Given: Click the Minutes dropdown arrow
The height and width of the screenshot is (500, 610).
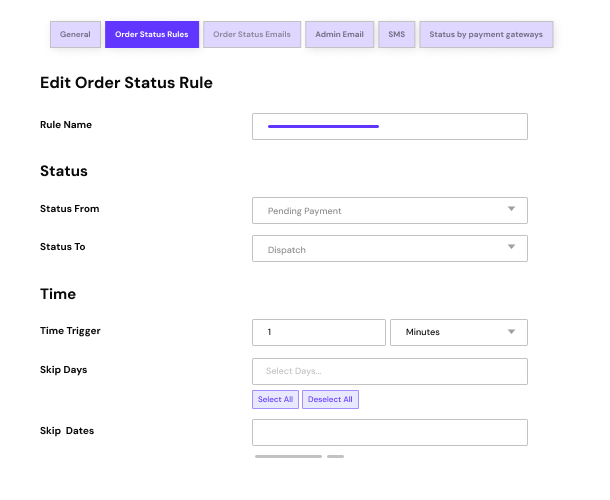Looking at the screenshot, I should click(x=512, y=332).
